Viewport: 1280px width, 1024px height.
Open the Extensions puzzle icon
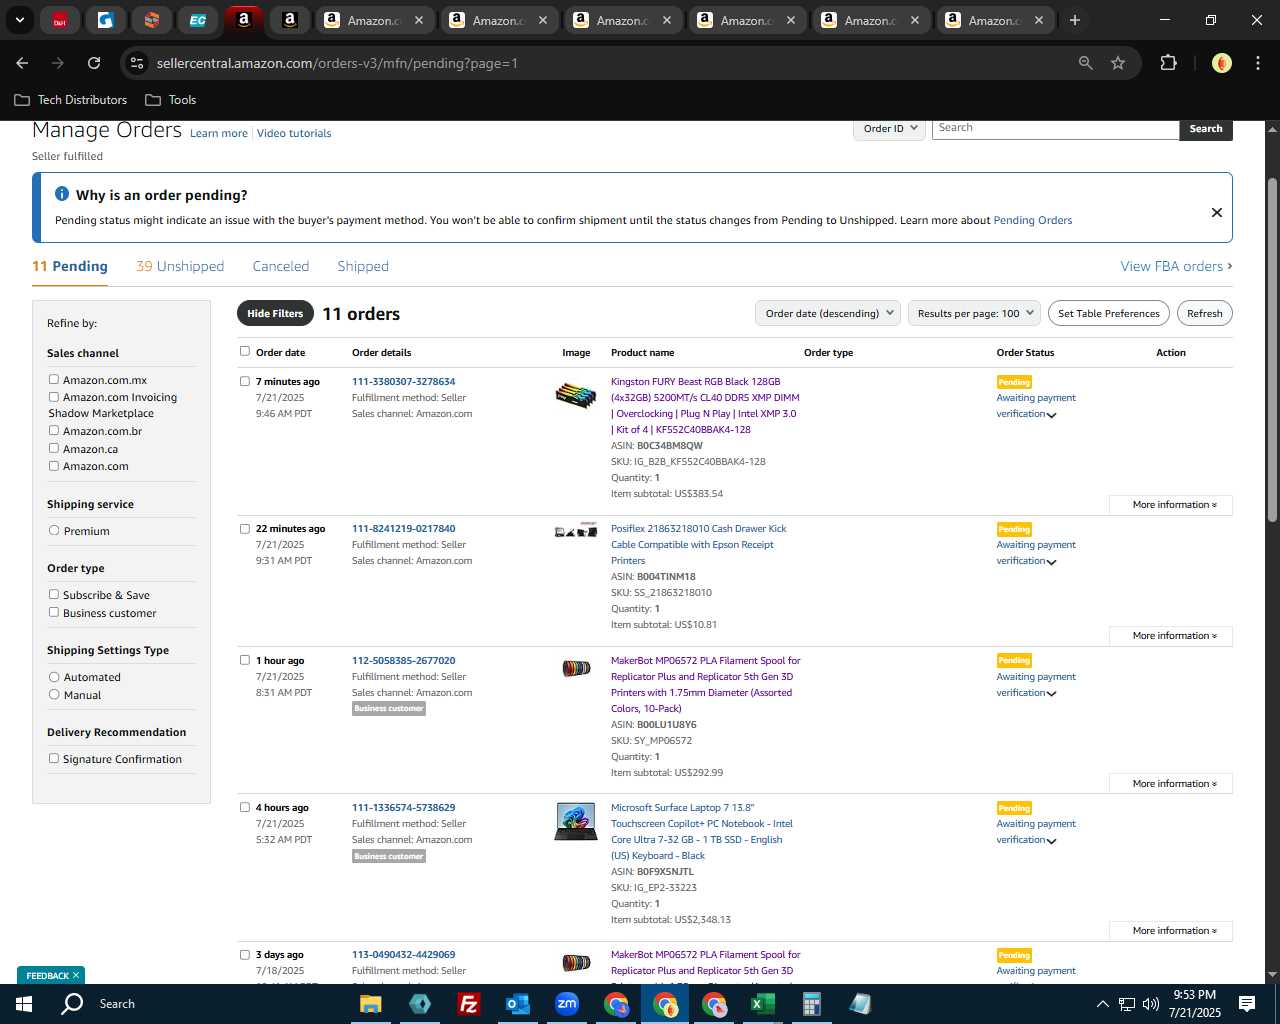click(1168, 63)
